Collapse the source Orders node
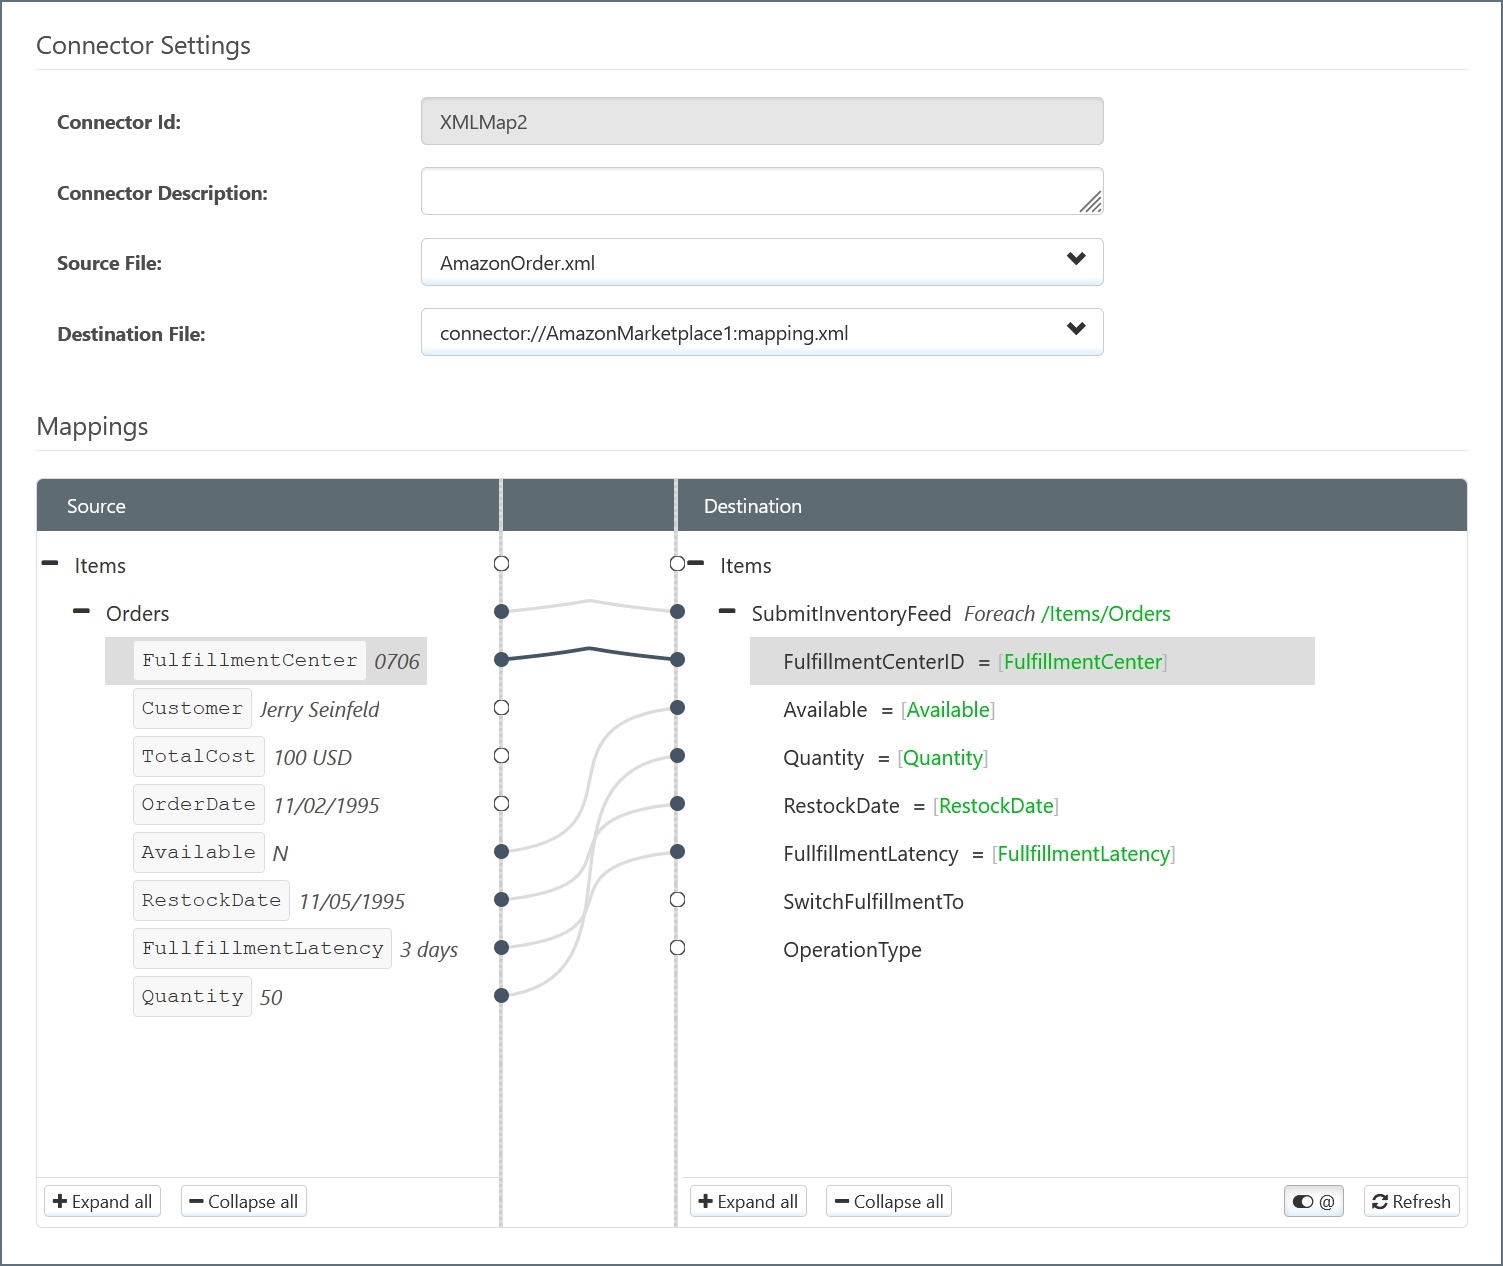Viewport: 1503px width, 1266px height. [81, 612]
